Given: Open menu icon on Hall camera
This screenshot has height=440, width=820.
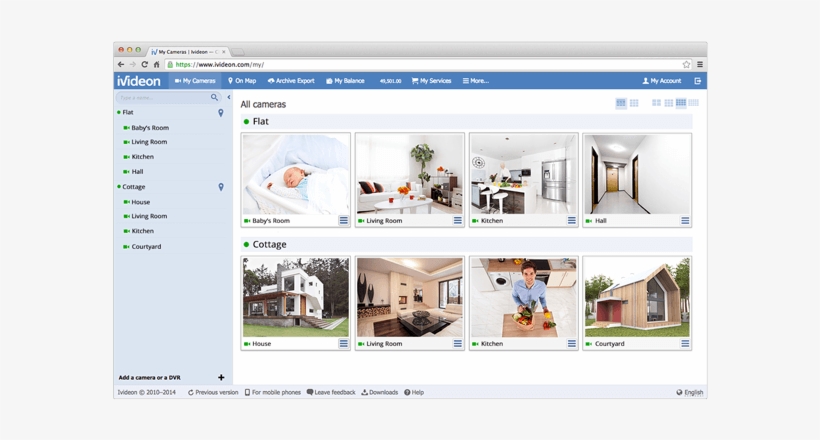Looking at the screenshot, I should 685,221.
